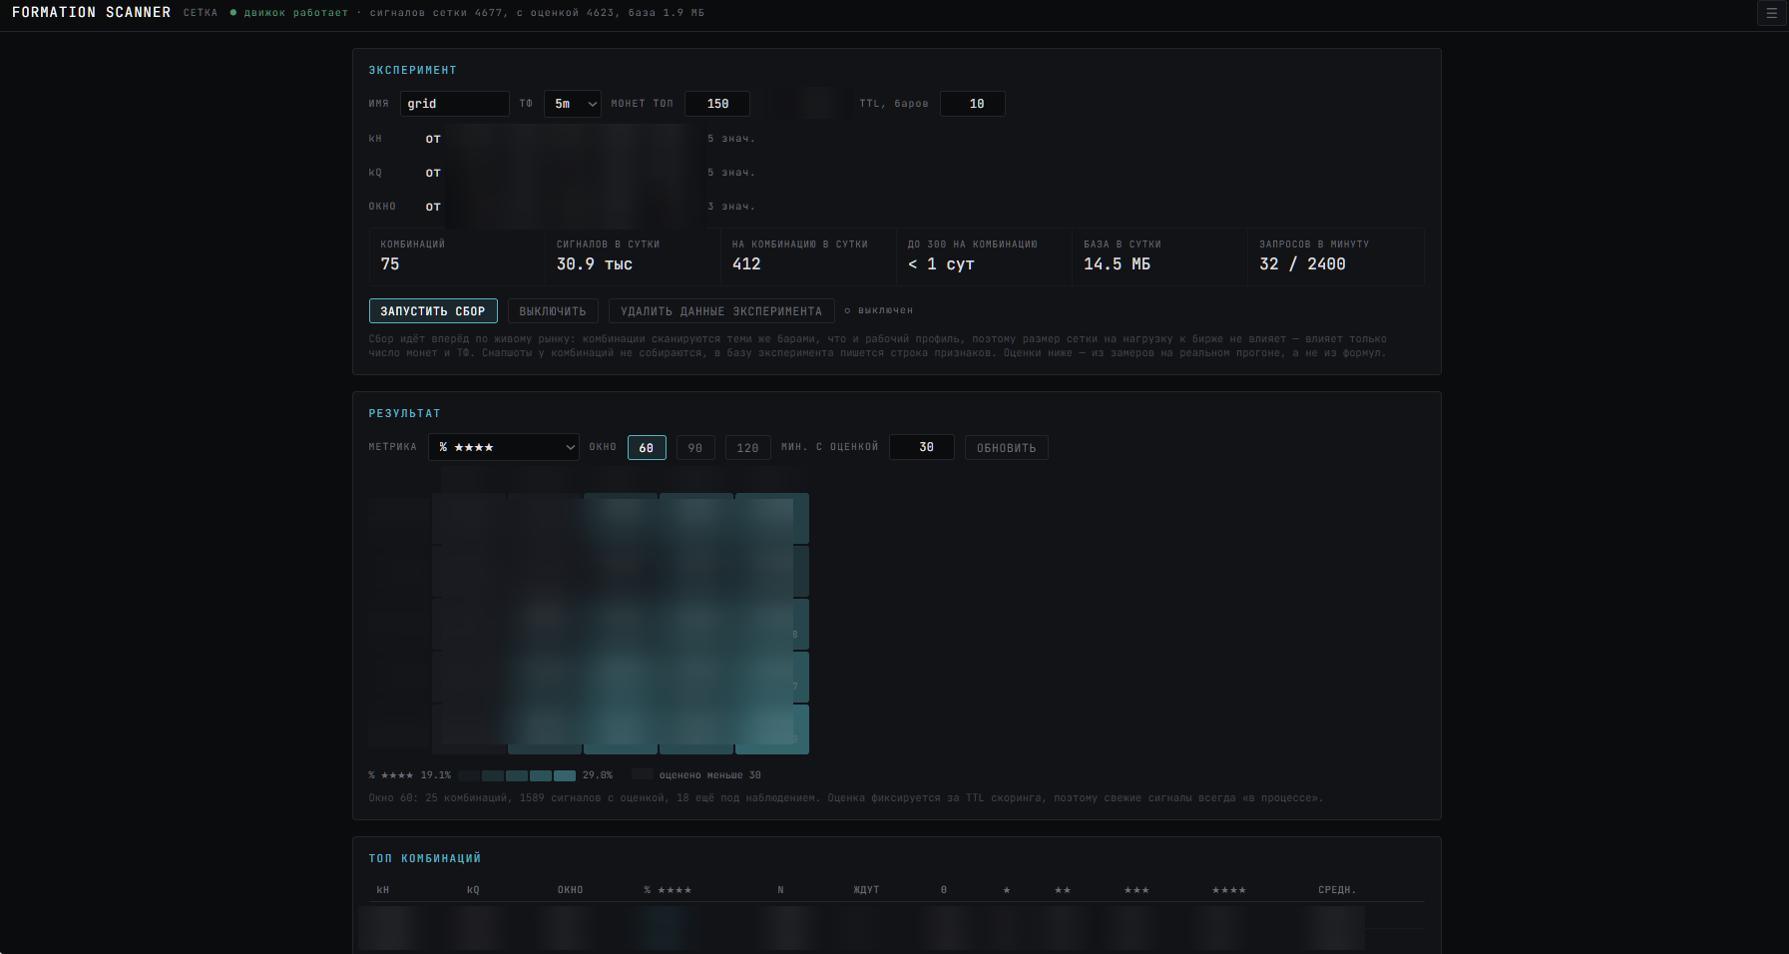The image size is (1789, 954).
Task: Open the МЕТРИКА dropdown showing % ★★★★
Action: 504,447
